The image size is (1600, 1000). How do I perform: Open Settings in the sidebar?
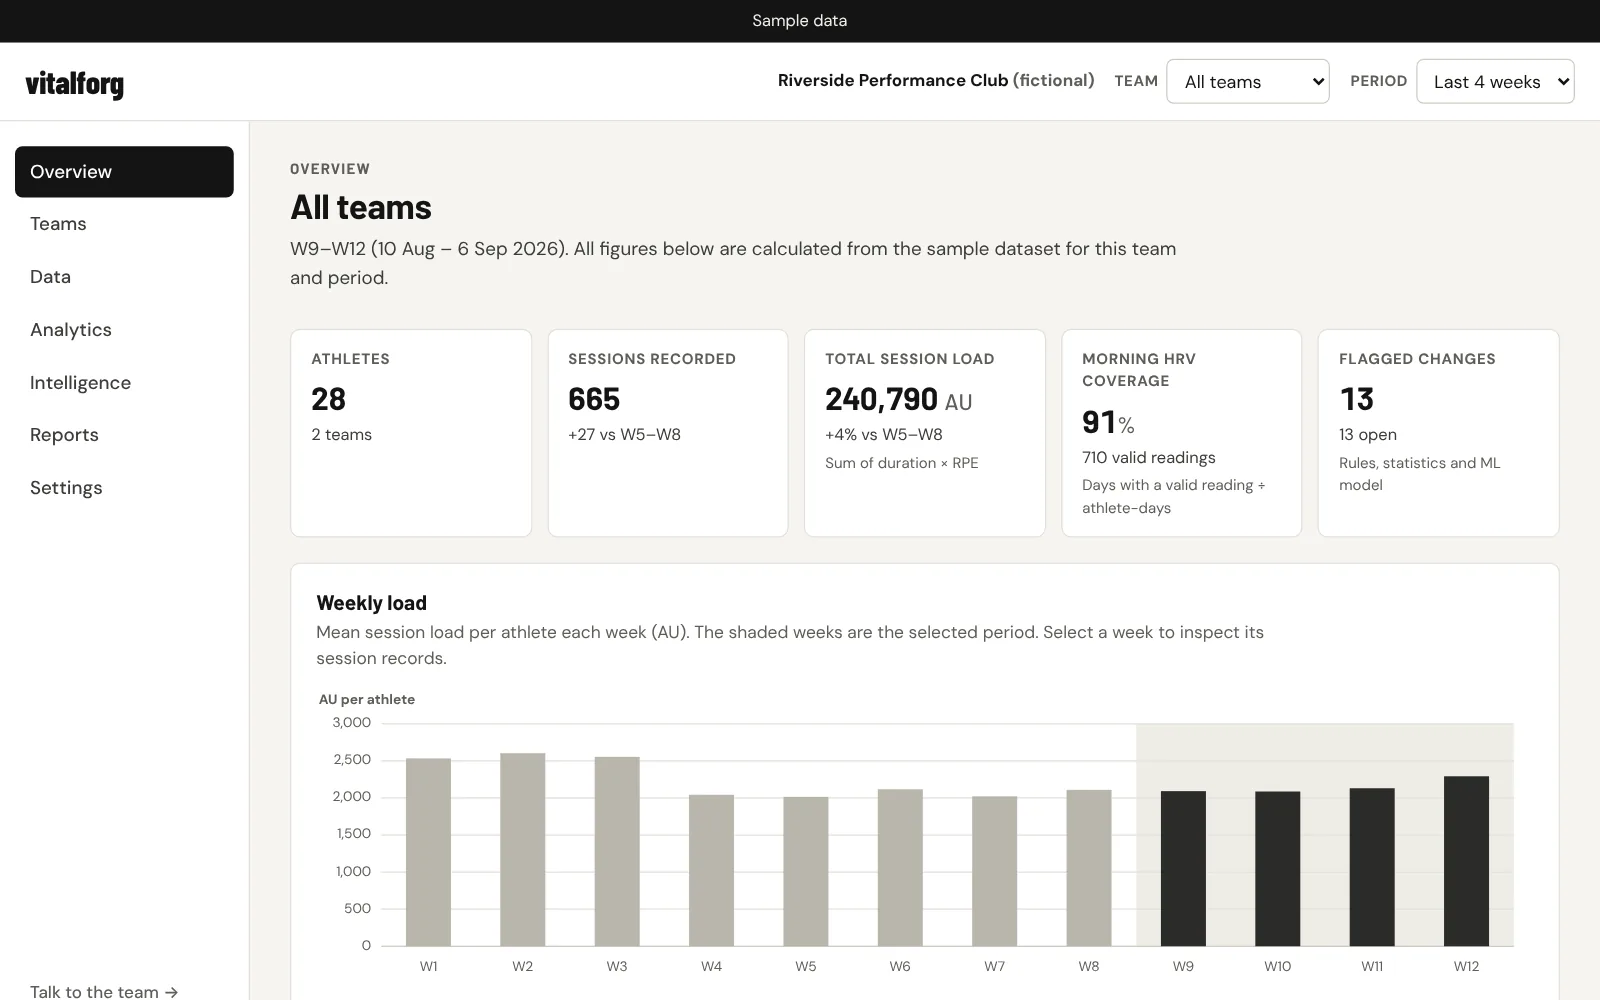(x=124, y=488)
